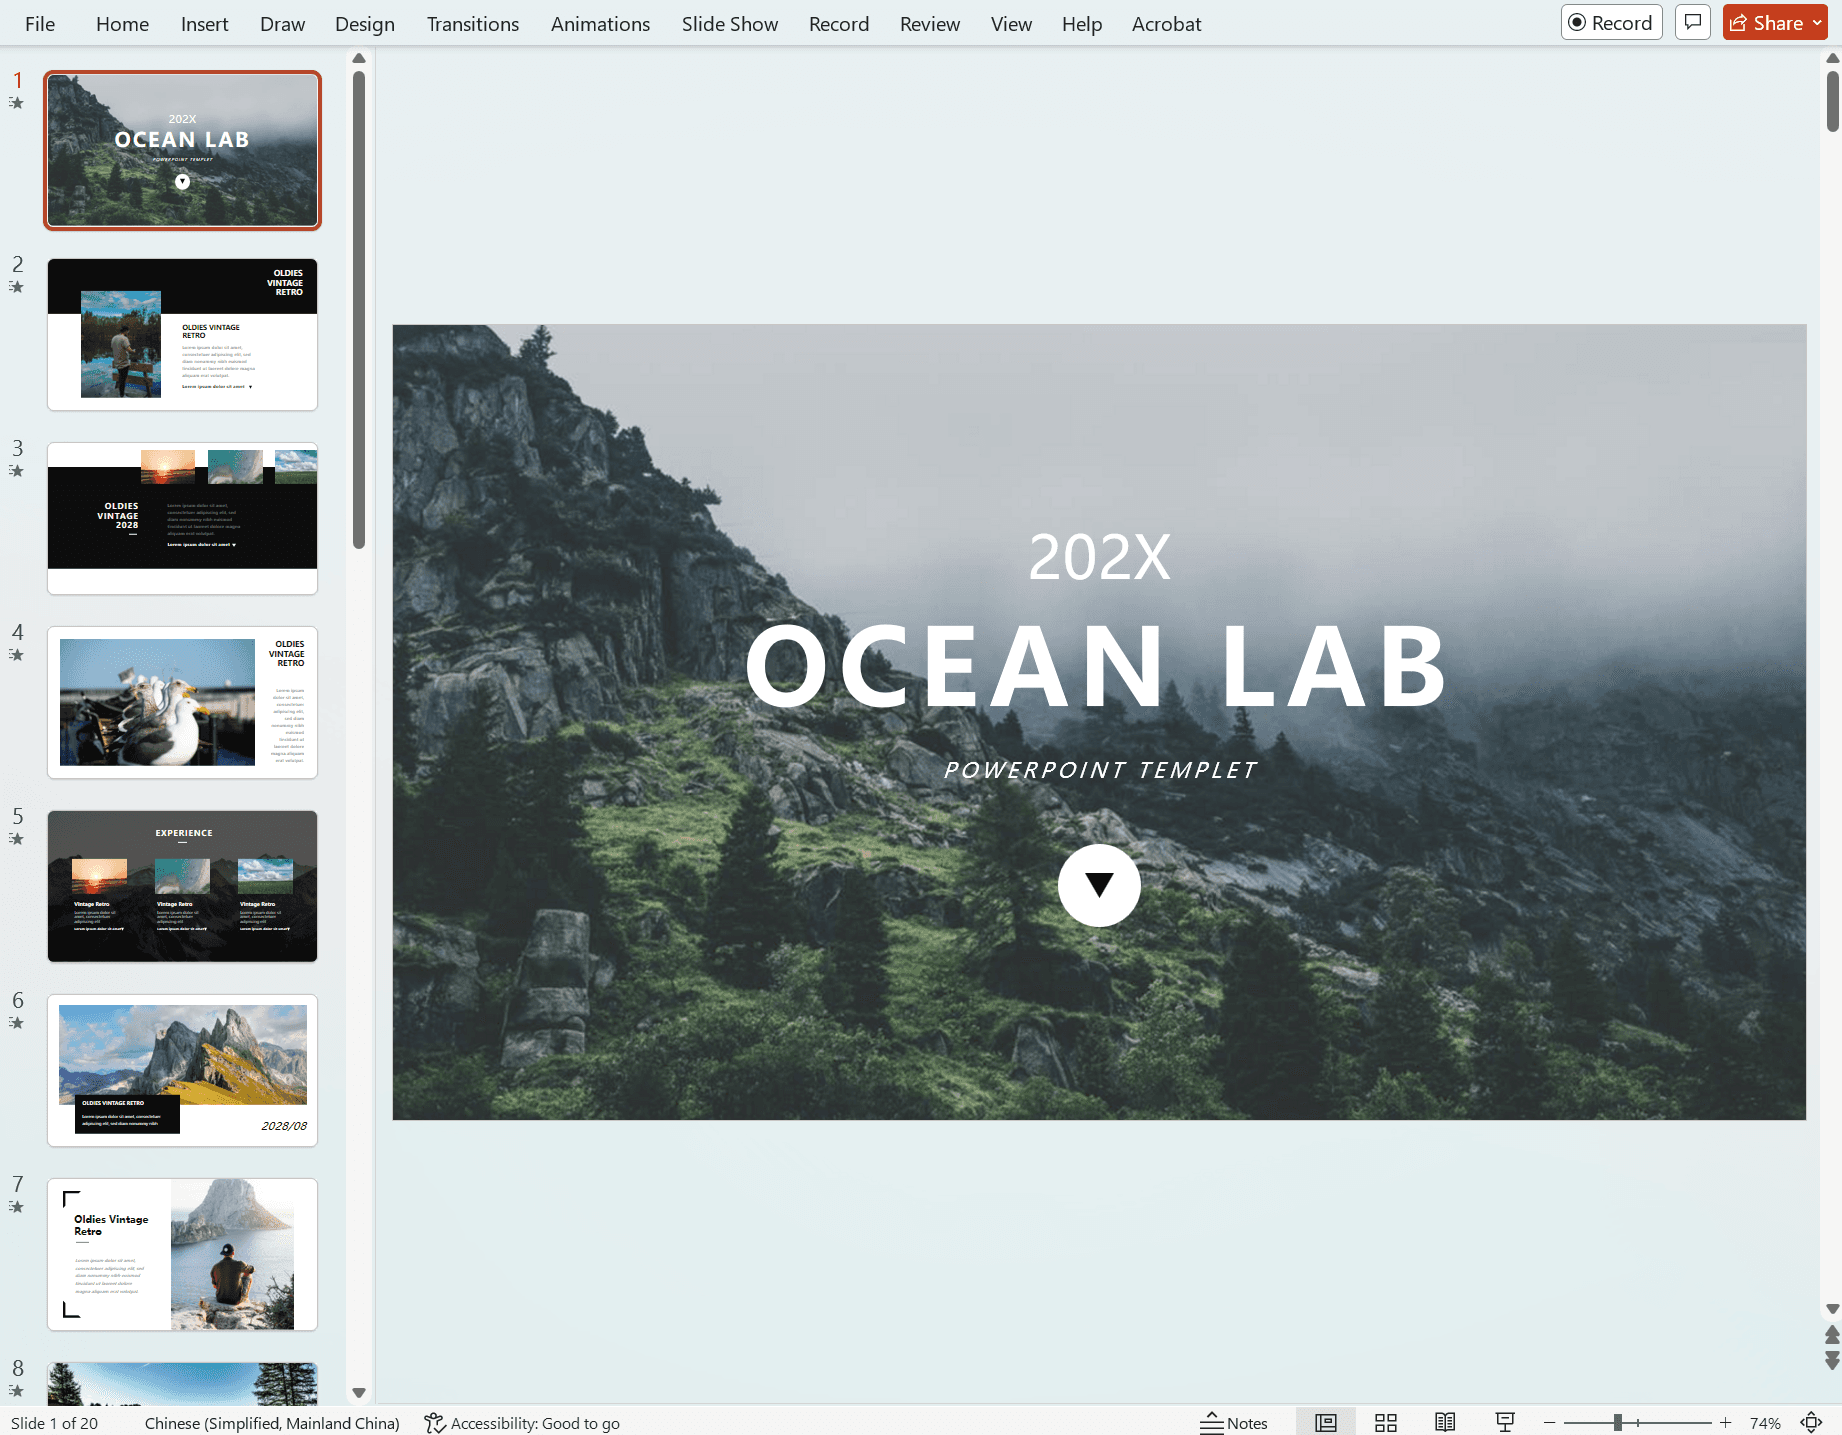Viewport: 1842px width, 1435px height.
Task: Toggle the Notes pane
Action: pyautogui.click(x=1234, y=1423)
